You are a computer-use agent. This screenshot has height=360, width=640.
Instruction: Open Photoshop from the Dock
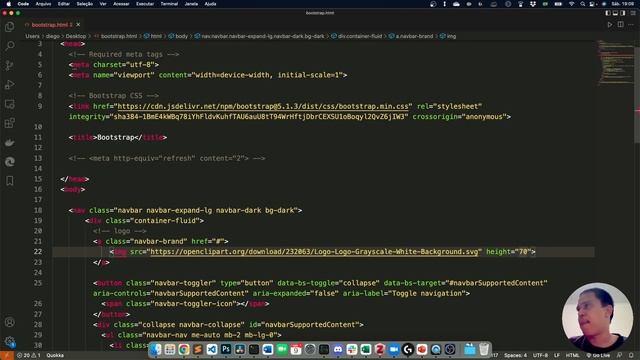[226, 349]
